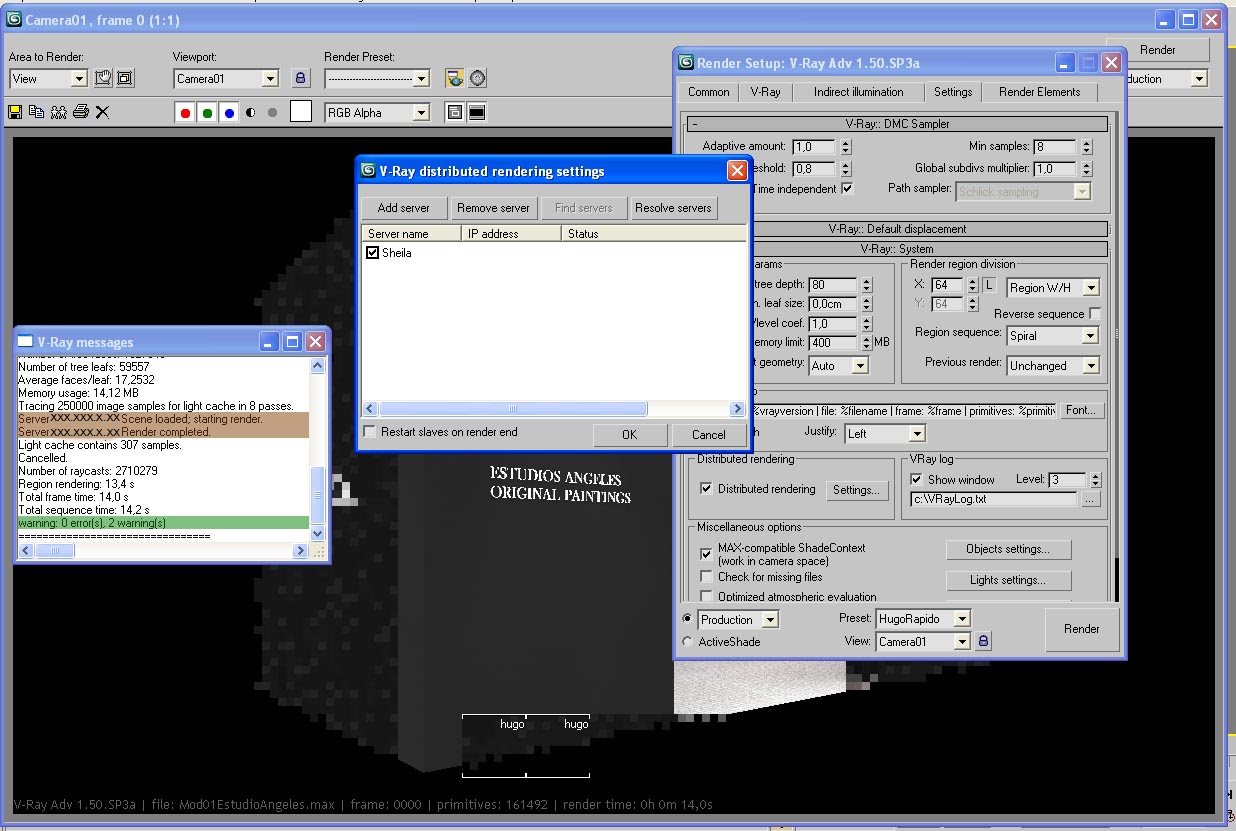Viewport: 1236px width, 831px height.
Task: Click the Resolve servers button
Action: (673, 208)
